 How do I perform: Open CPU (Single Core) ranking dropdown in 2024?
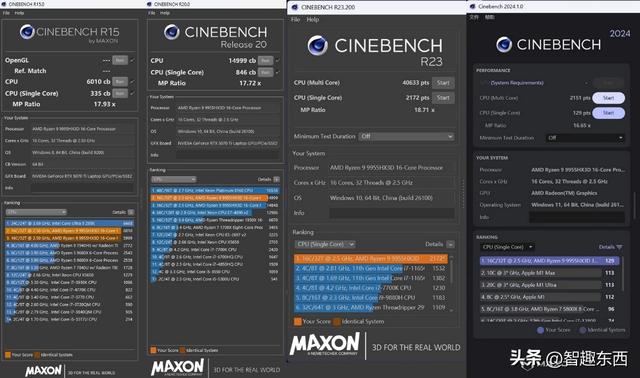click(x=507, y=247)
